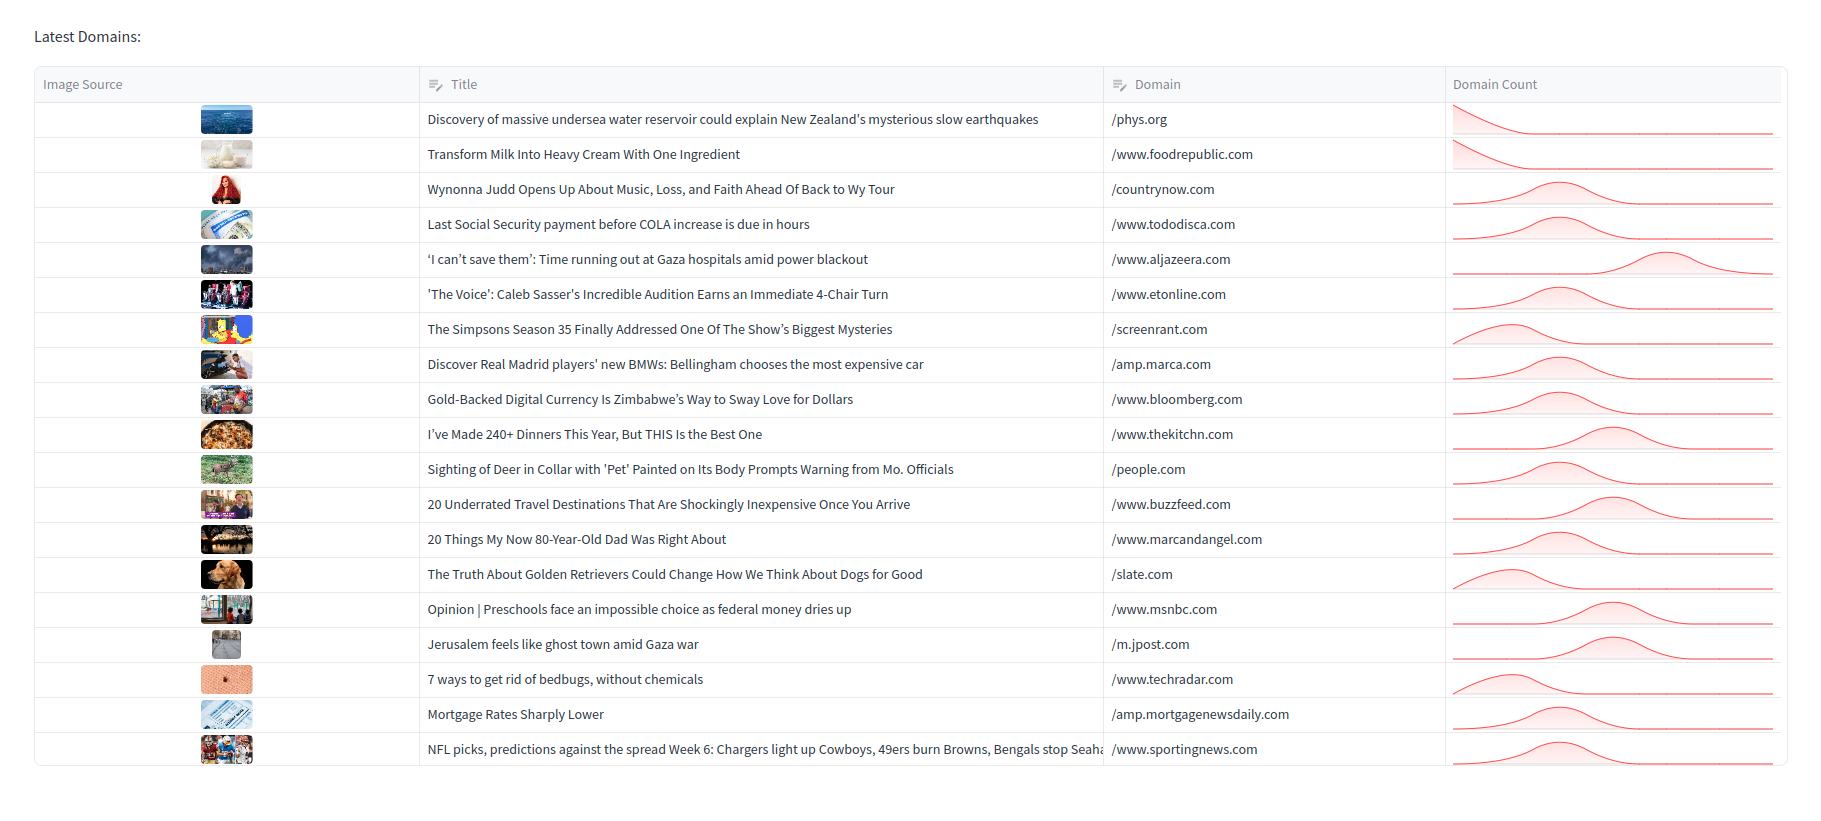Open the Social Security payment thumbnail

[227, 225]
